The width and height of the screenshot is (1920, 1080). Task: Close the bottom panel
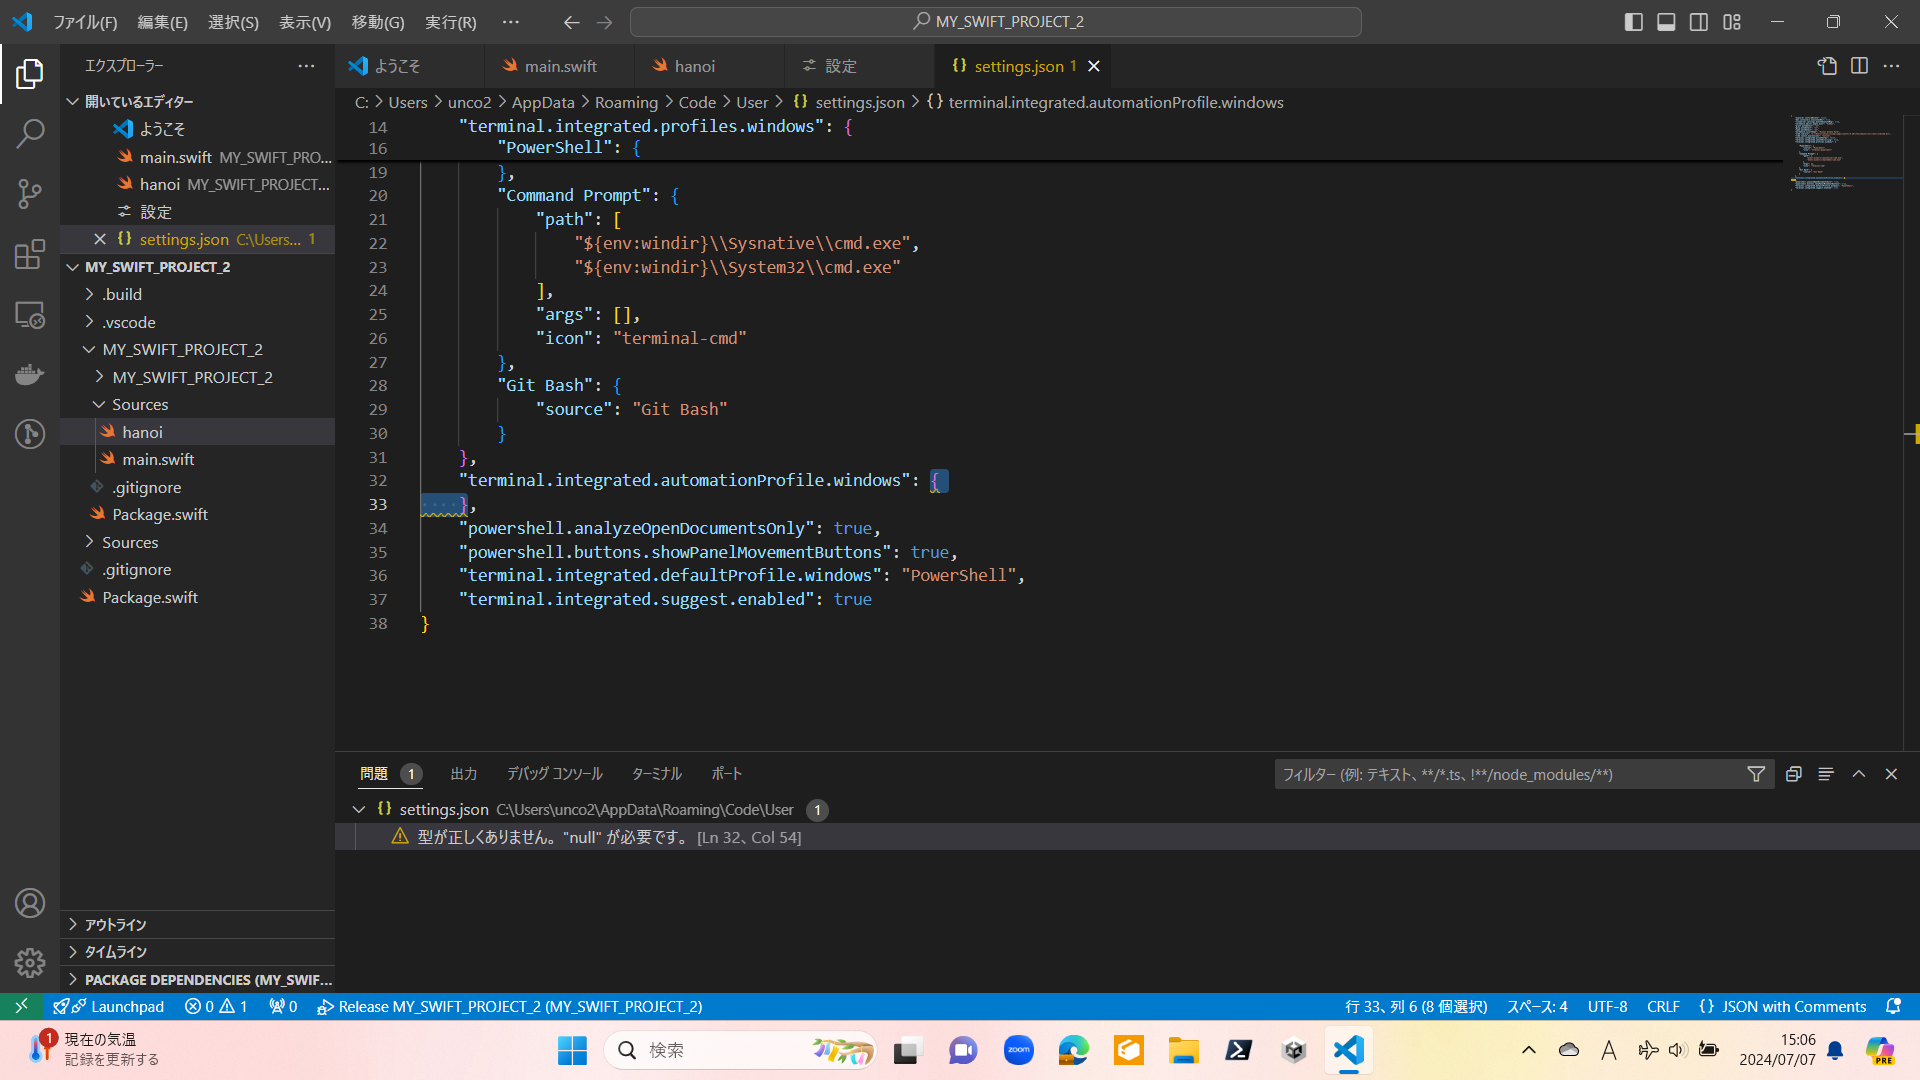1891,774
